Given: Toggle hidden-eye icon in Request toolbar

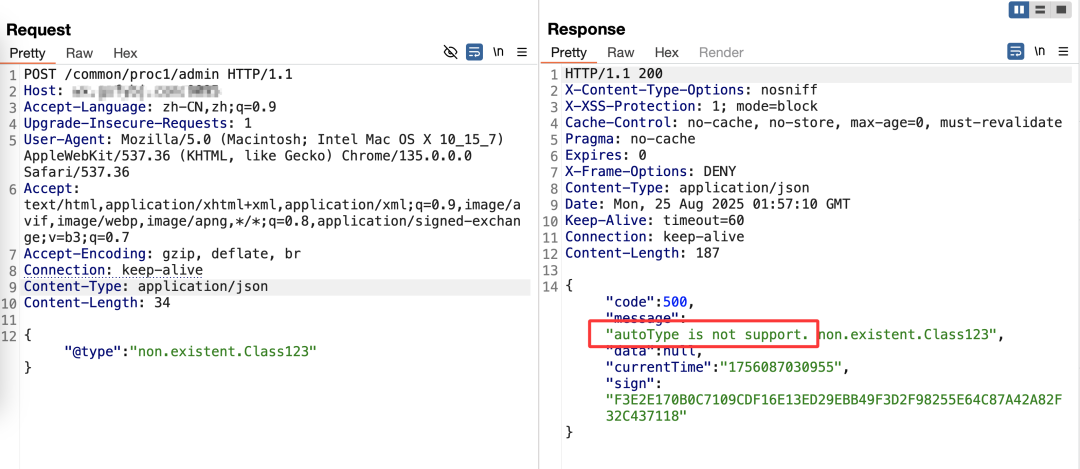Looking at the screenshot, I should pos(450,52).
